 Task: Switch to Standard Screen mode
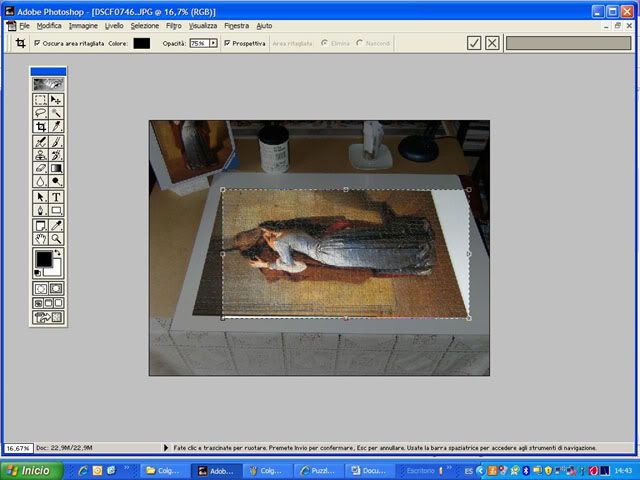point(38,303)
